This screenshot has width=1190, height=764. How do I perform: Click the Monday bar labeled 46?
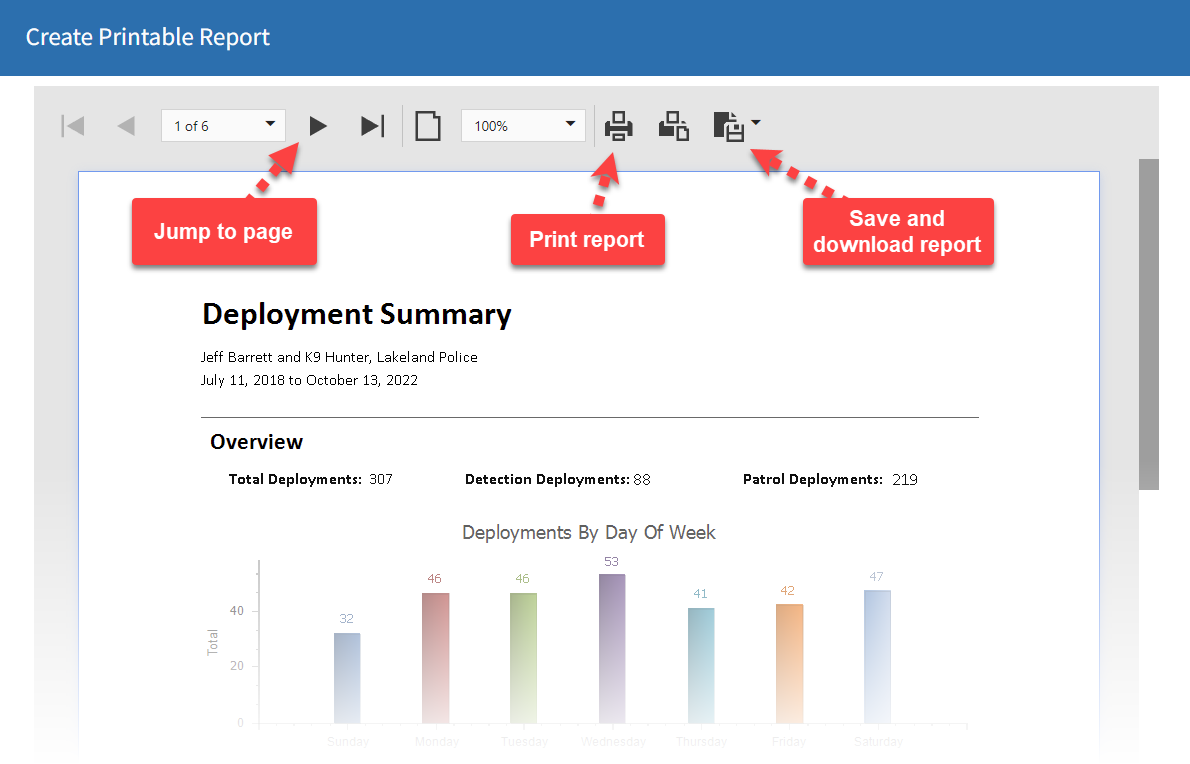point(436,658)
